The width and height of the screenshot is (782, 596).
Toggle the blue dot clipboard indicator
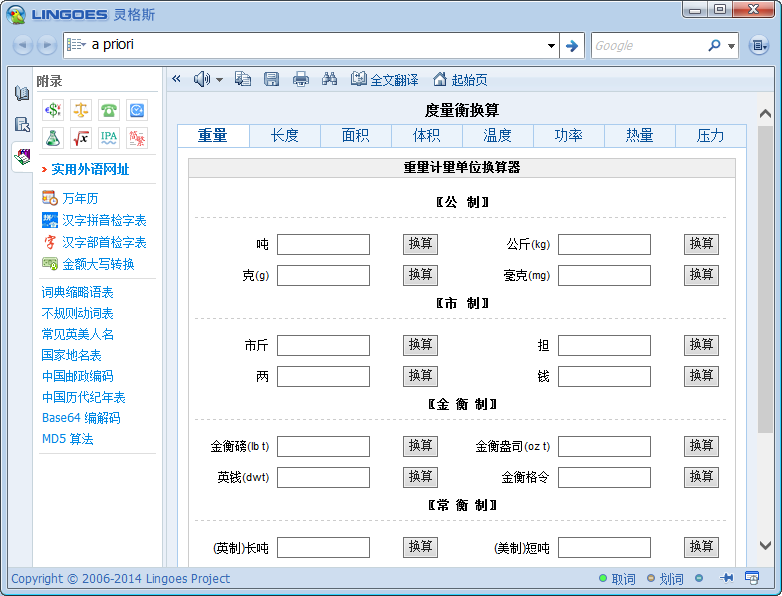tap(699, 578)
